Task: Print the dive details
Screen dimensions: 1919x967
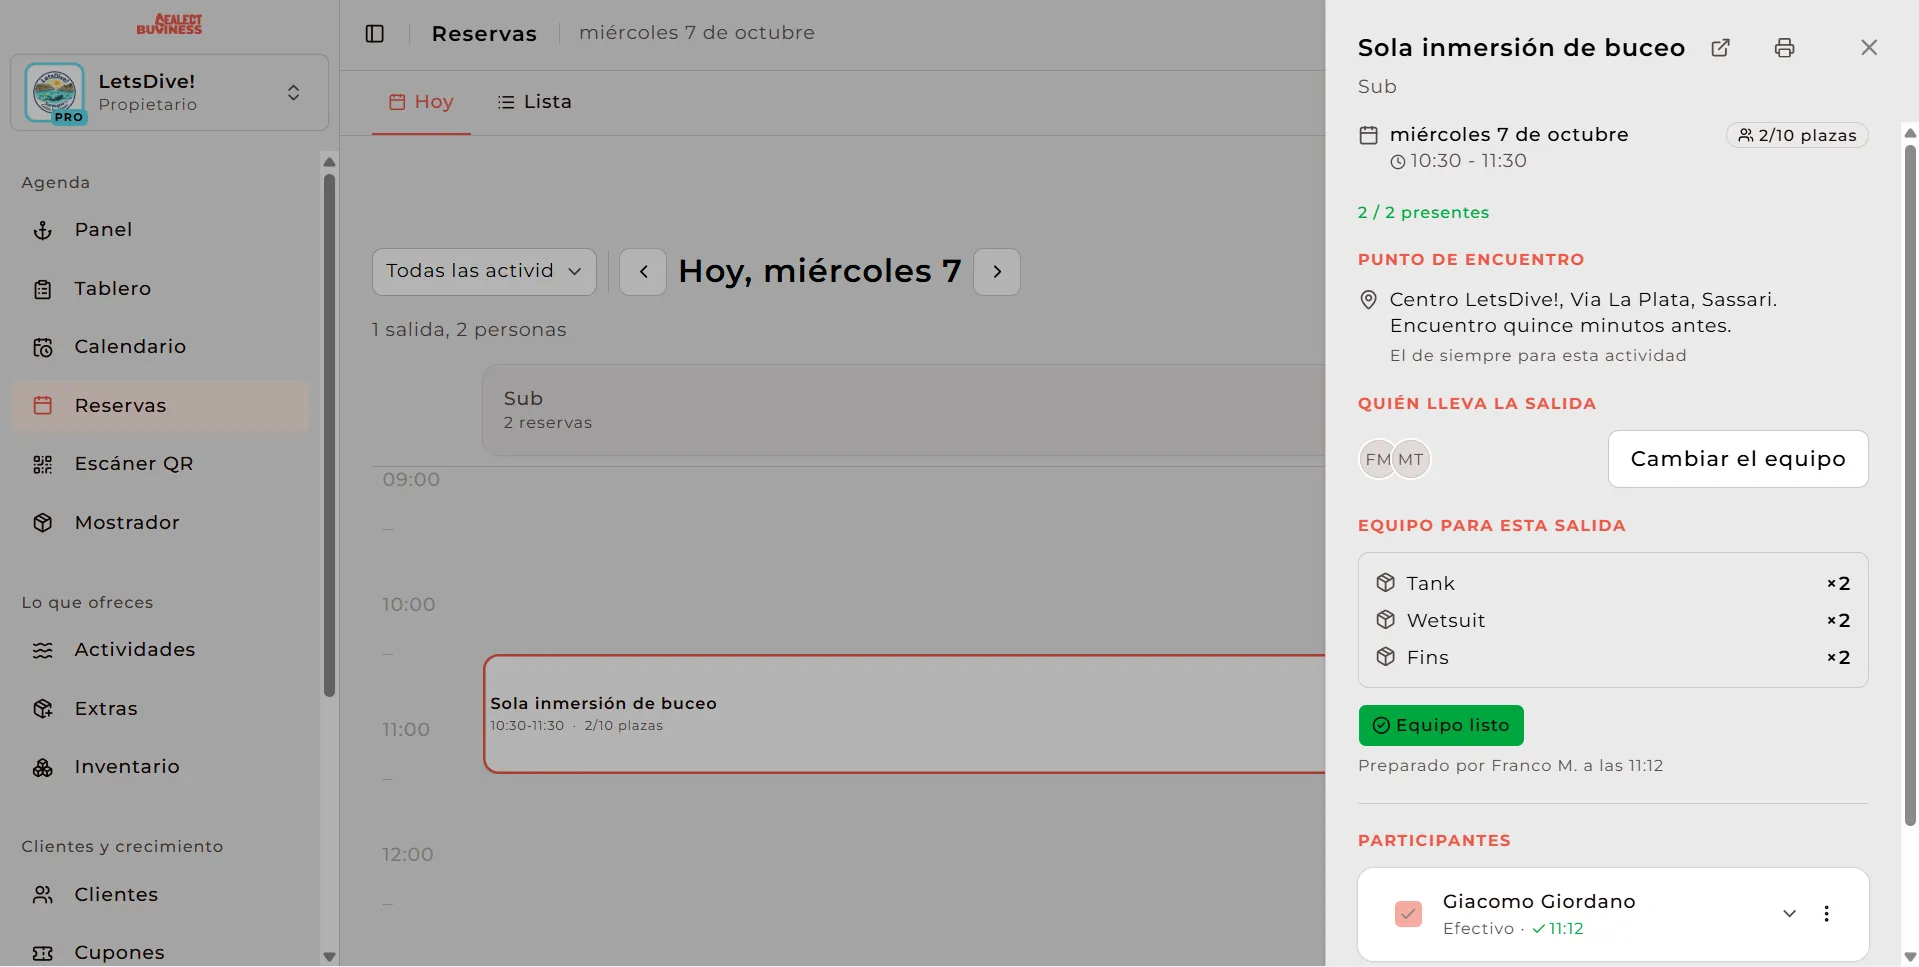Action: [x=1785, y=48]
